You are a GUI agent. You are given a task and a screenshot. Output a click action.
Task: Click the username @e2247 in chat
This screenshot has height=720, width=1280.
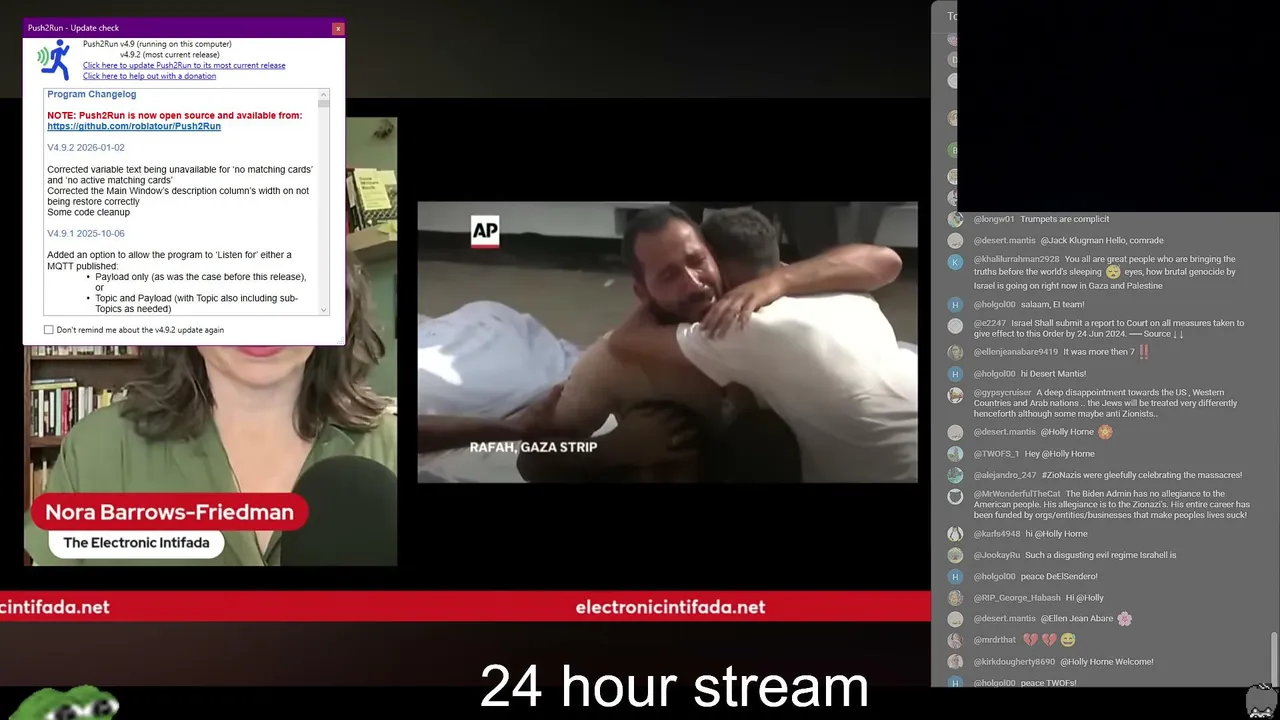pyautogui.click(x=989, y=323)
